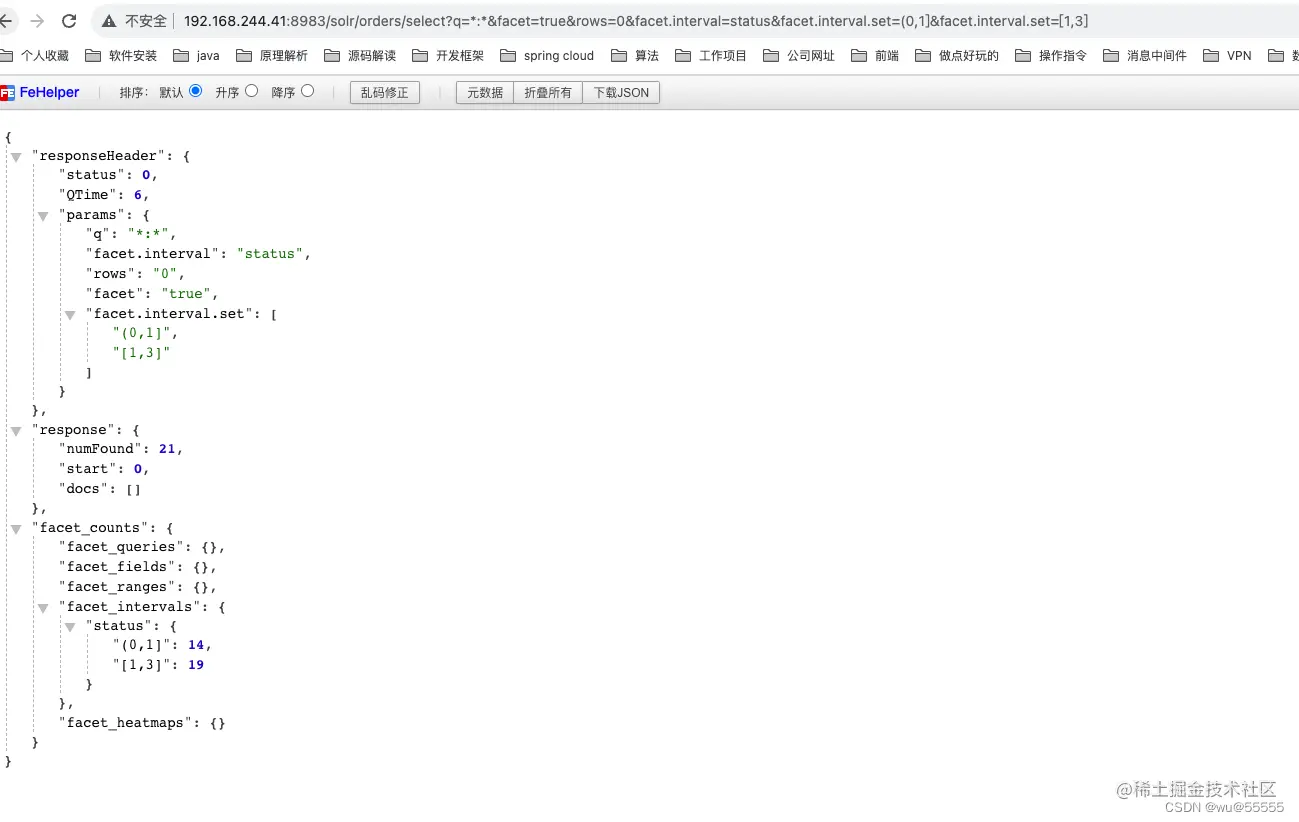Click the 折叠所有 collapse all button
Screen dimensions: 1299x822
548,93
